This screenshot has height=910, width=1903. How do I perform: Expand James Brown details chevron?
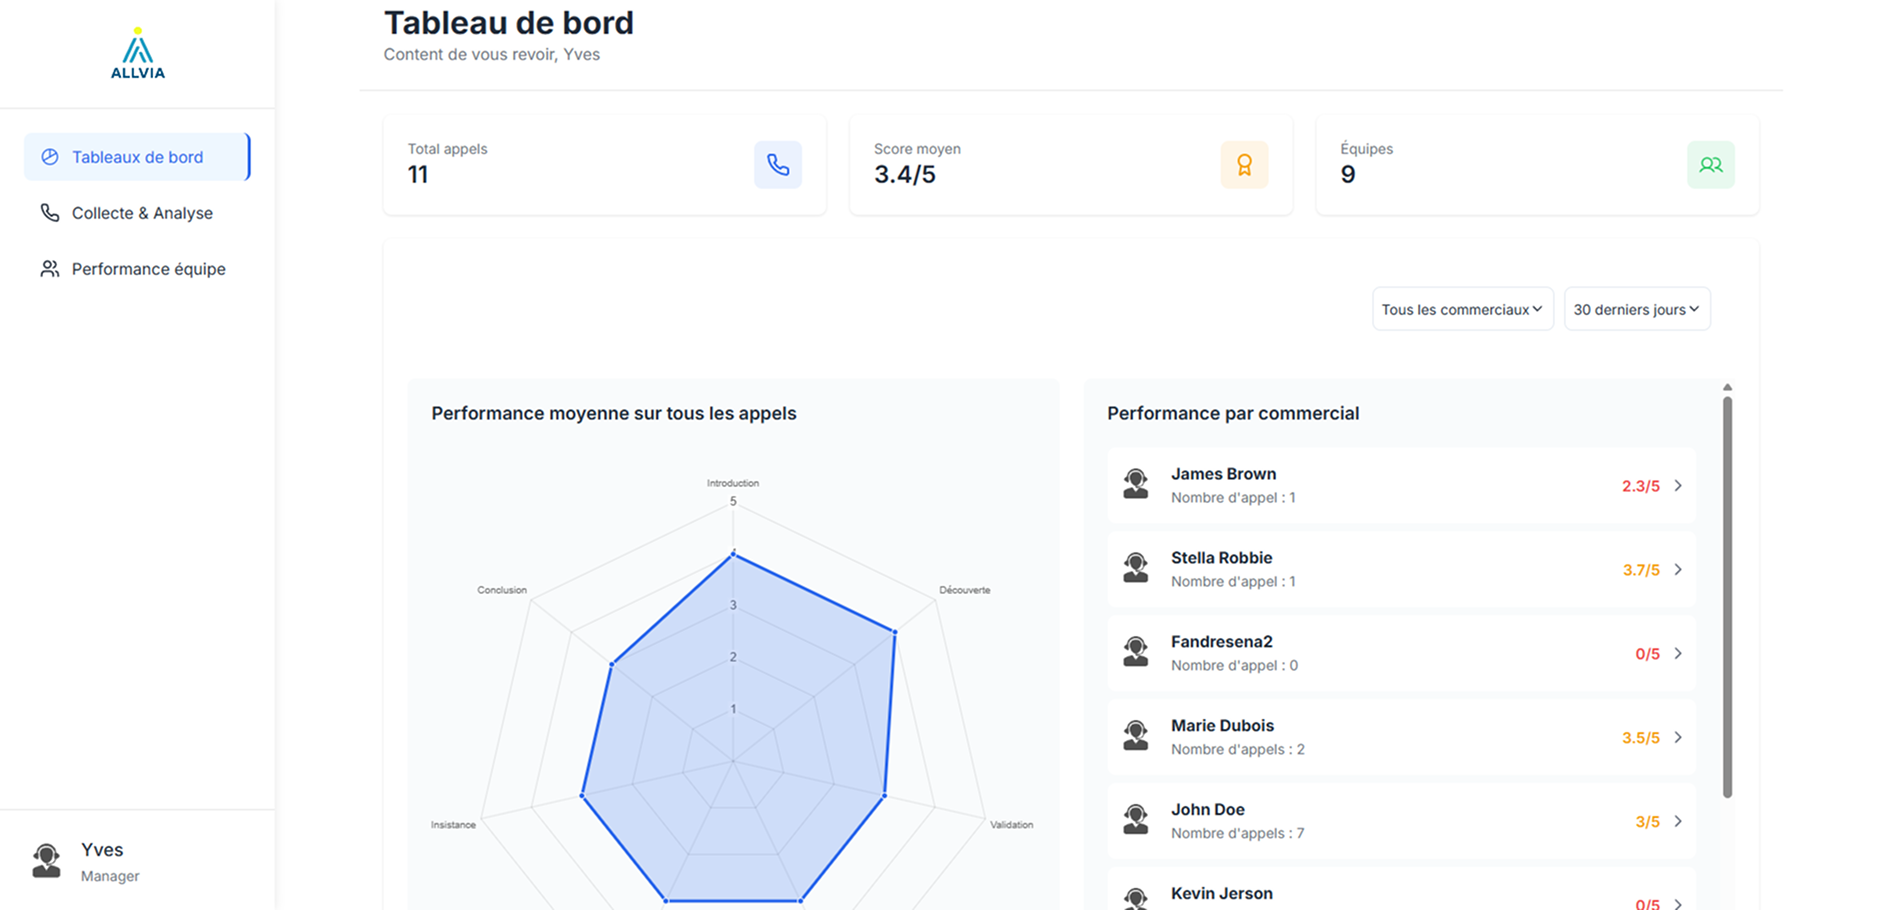pyautogui.click(x=1678, y=486)
